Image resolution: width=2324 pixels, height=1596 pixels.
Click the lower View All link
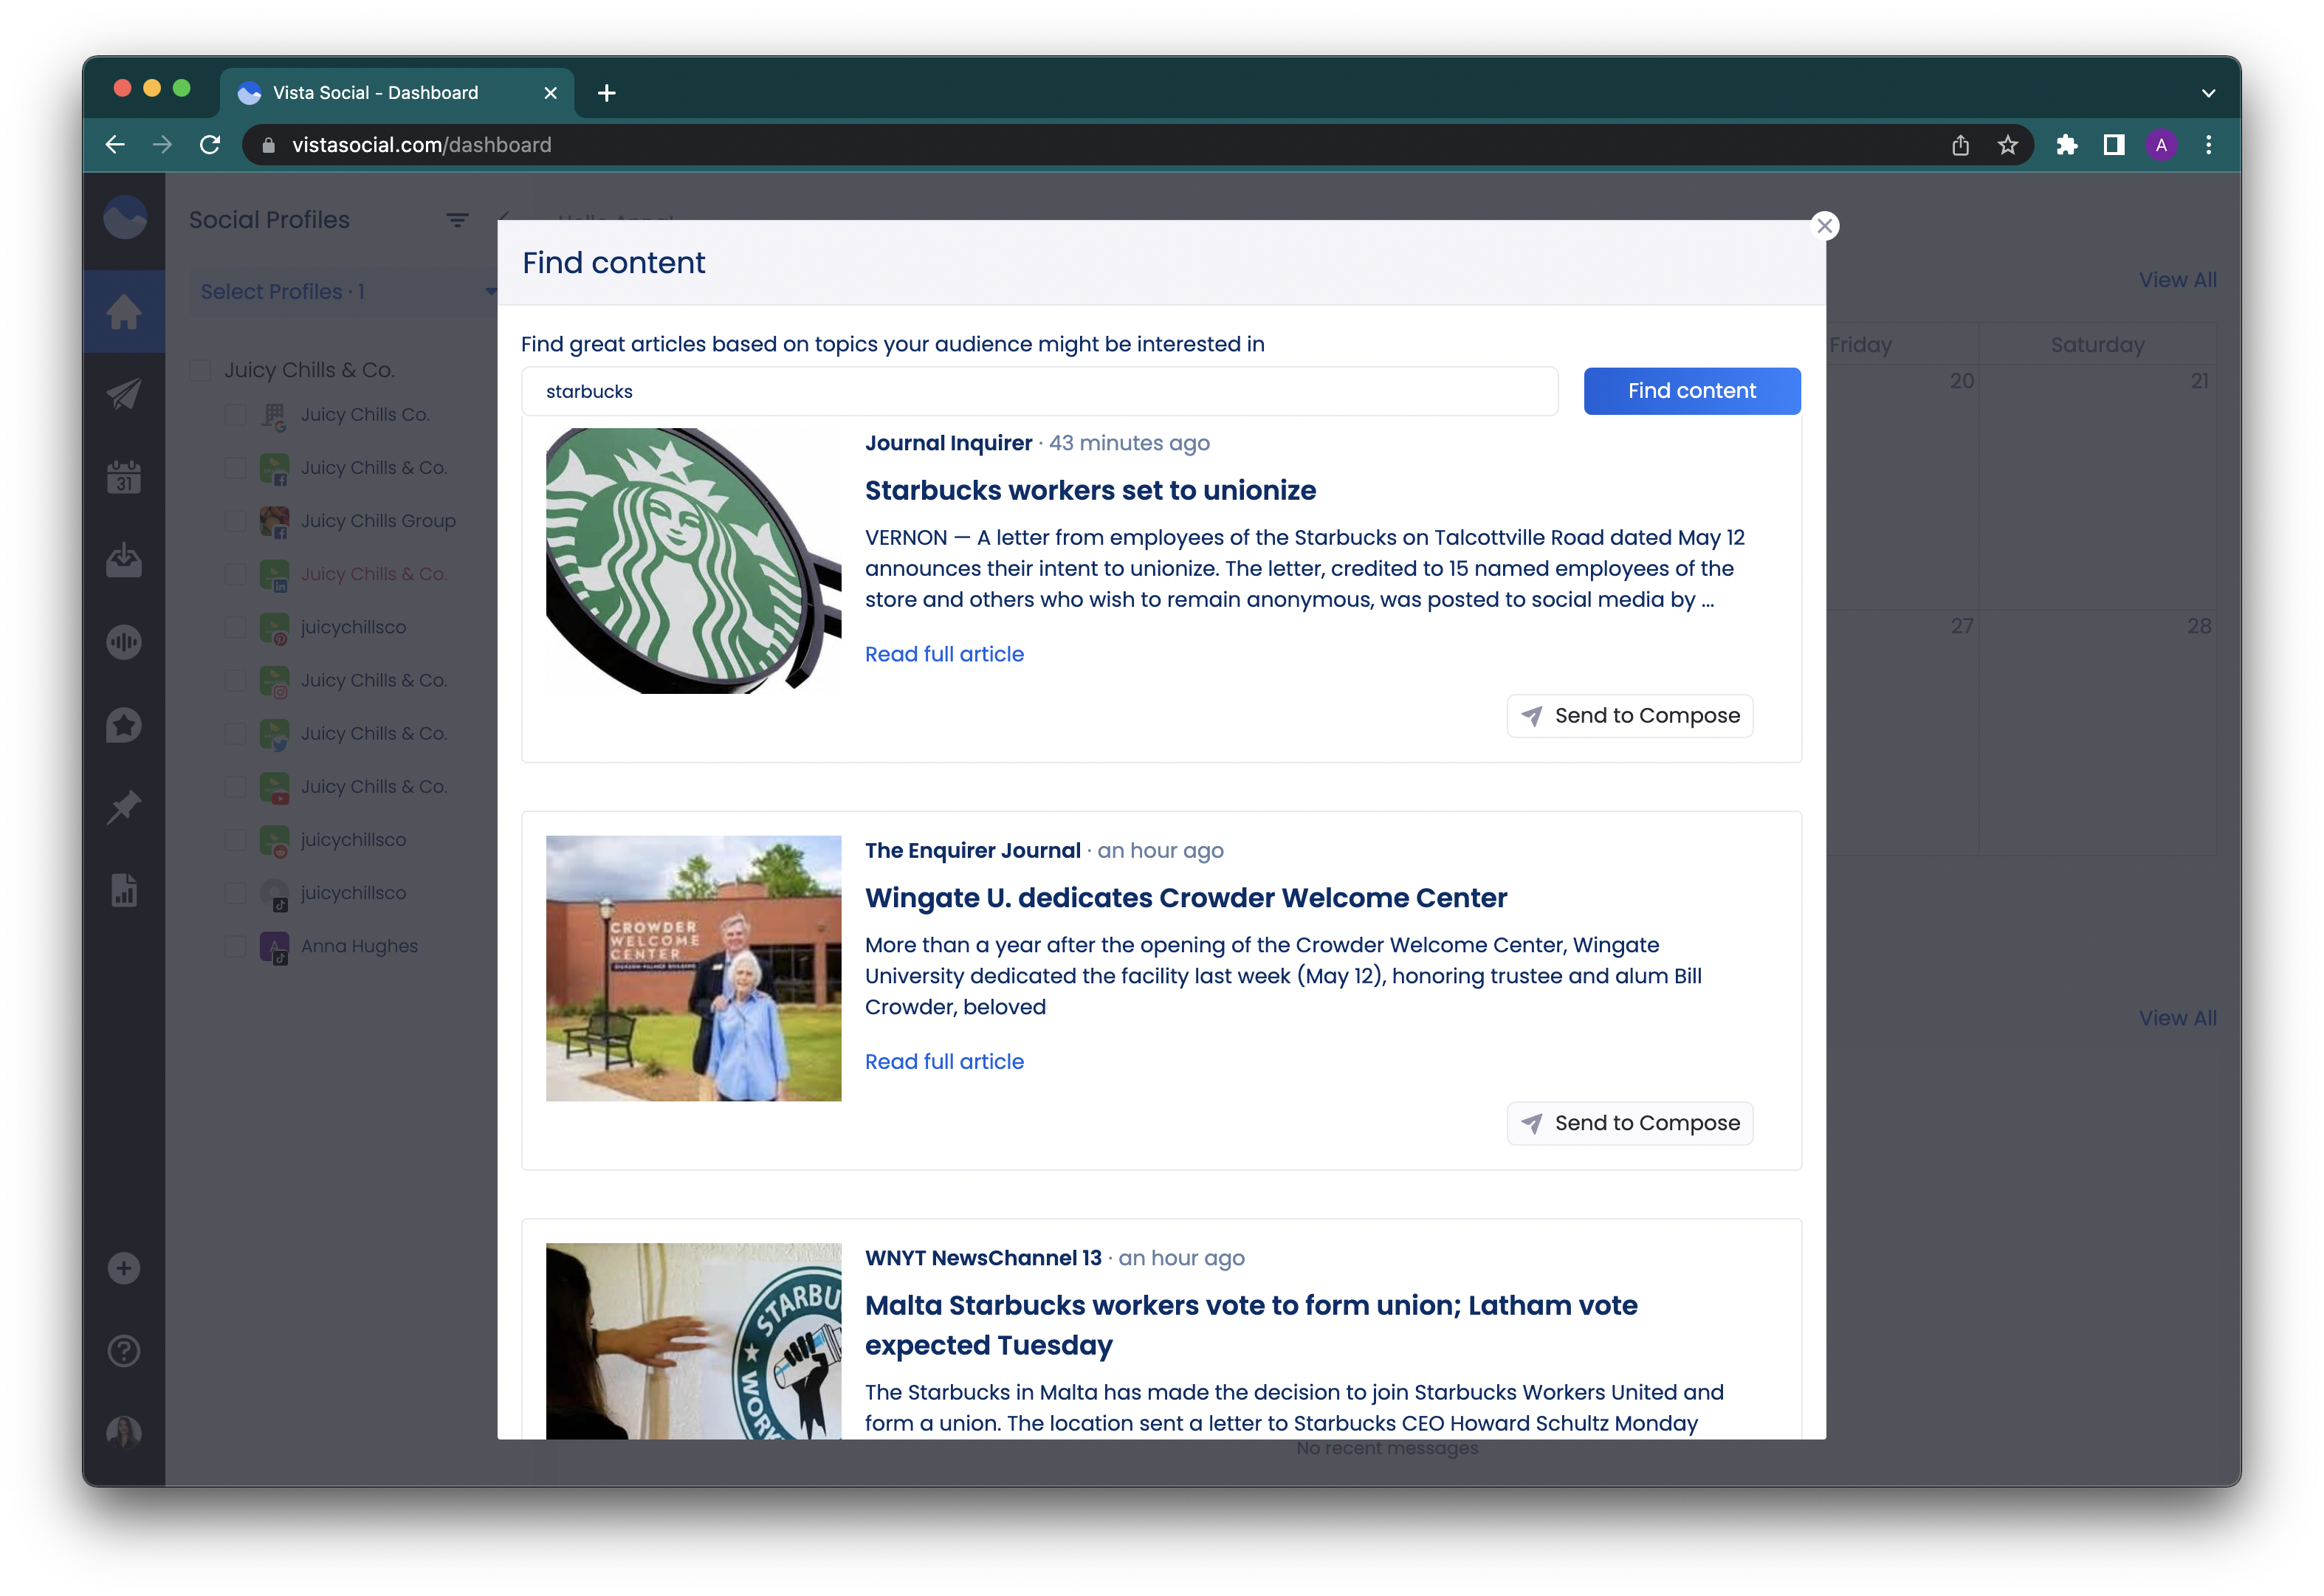pyautogui.click(x=2177, y=1018)
